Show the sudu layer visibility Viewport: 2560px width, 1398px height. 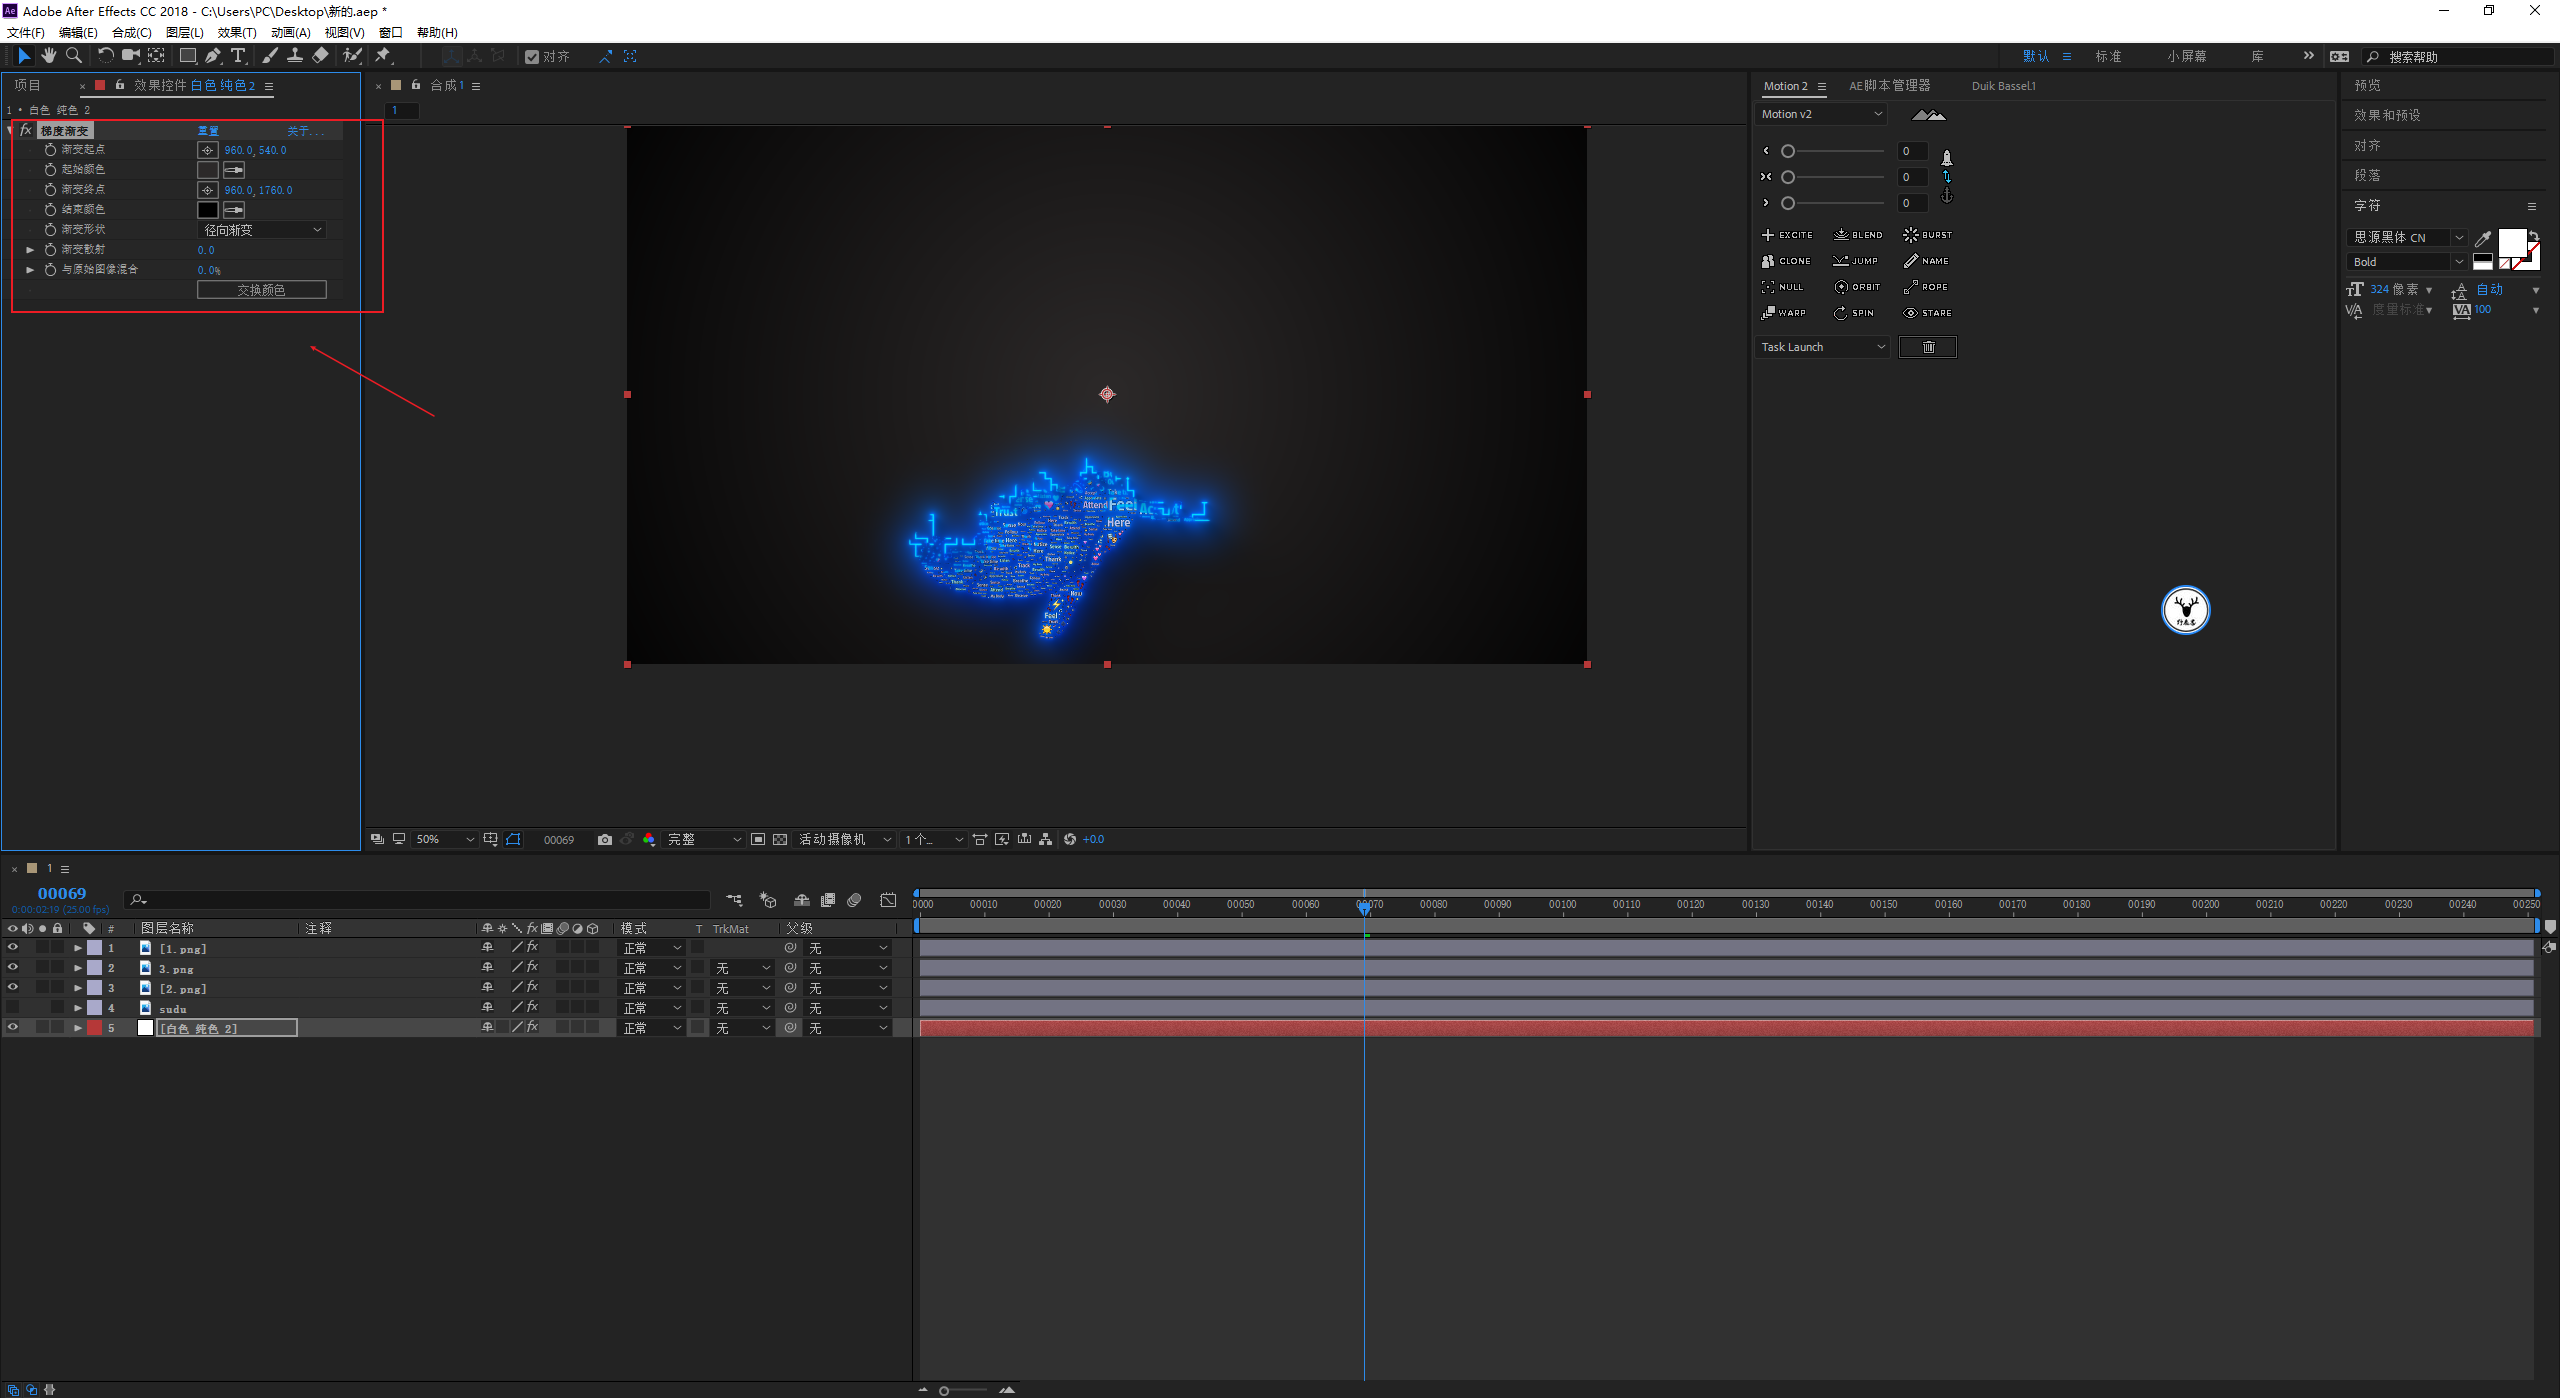point(13,1008)
